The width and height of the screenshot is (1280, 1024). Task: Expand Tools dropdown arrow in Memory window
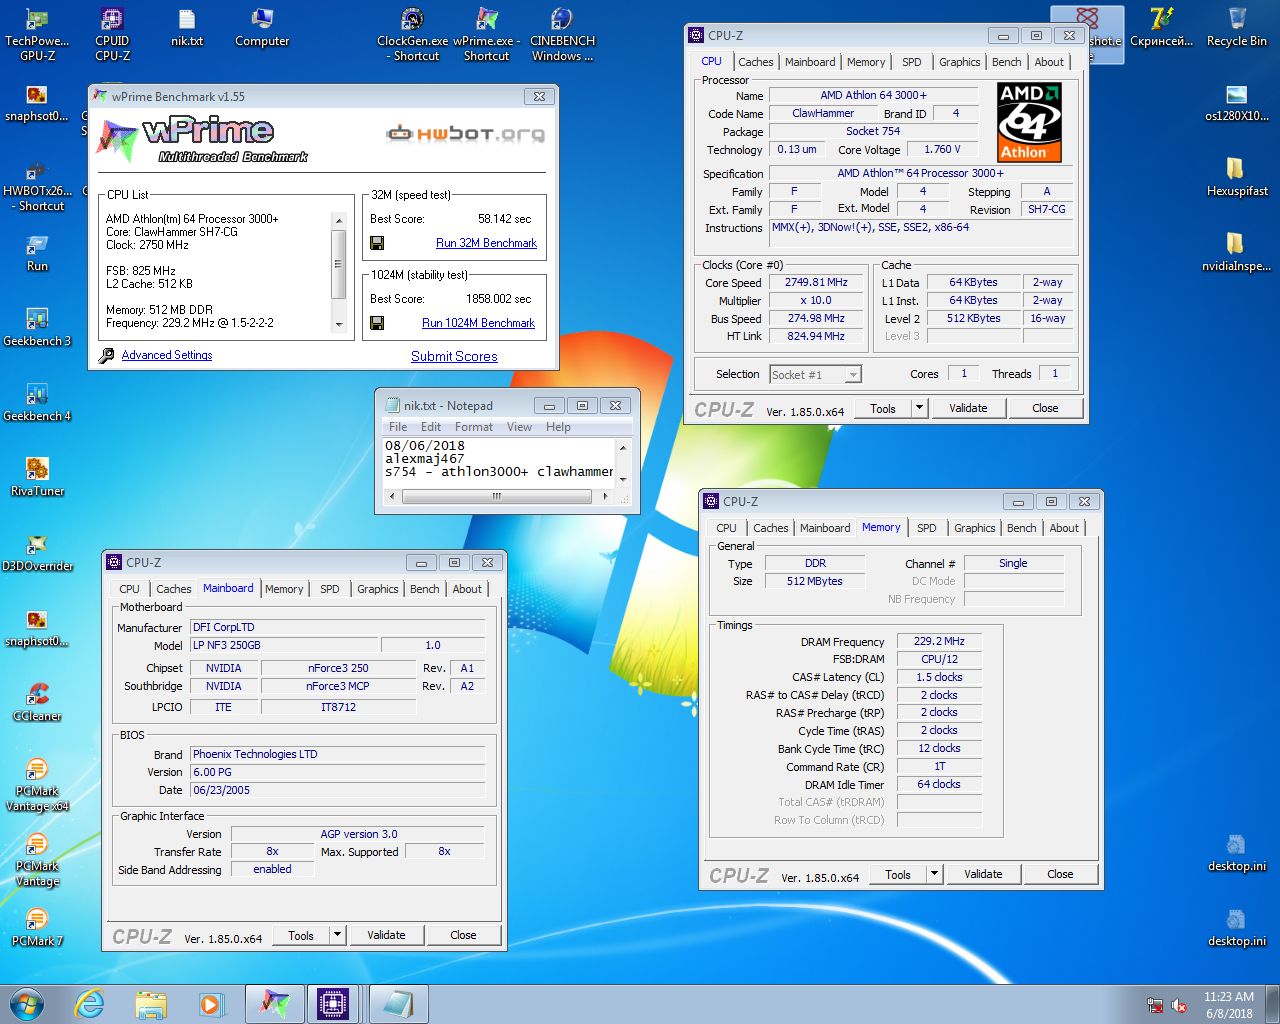934,874
